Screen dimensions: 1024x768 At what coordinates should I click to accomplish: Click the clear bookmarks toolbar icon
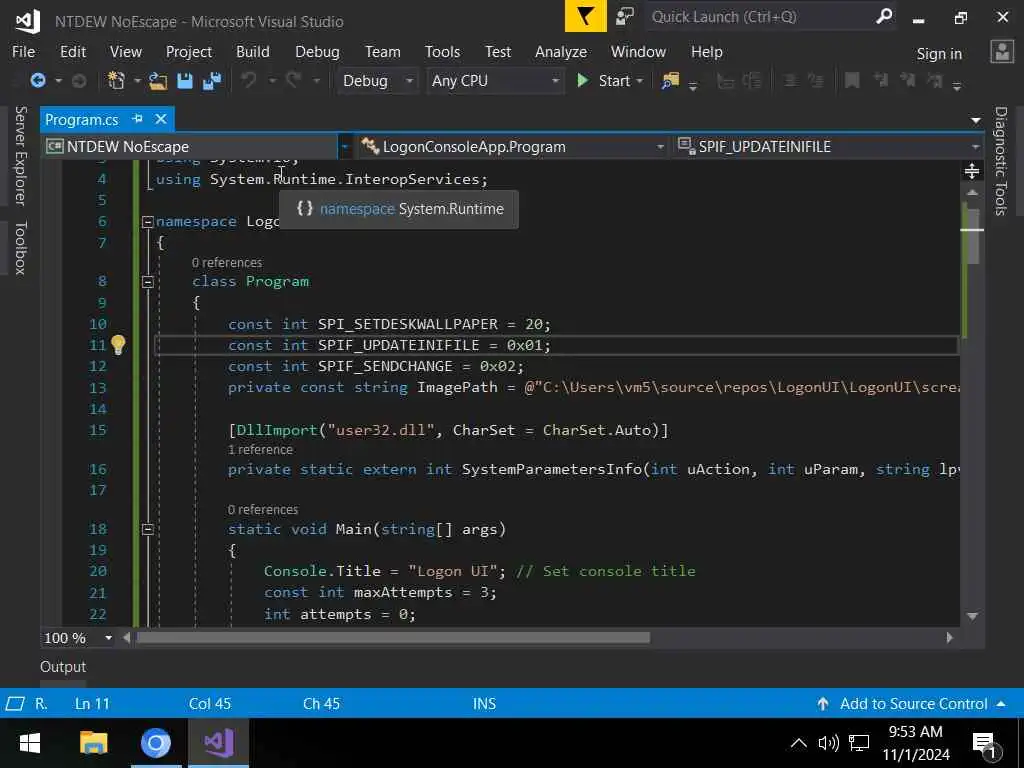935,80
